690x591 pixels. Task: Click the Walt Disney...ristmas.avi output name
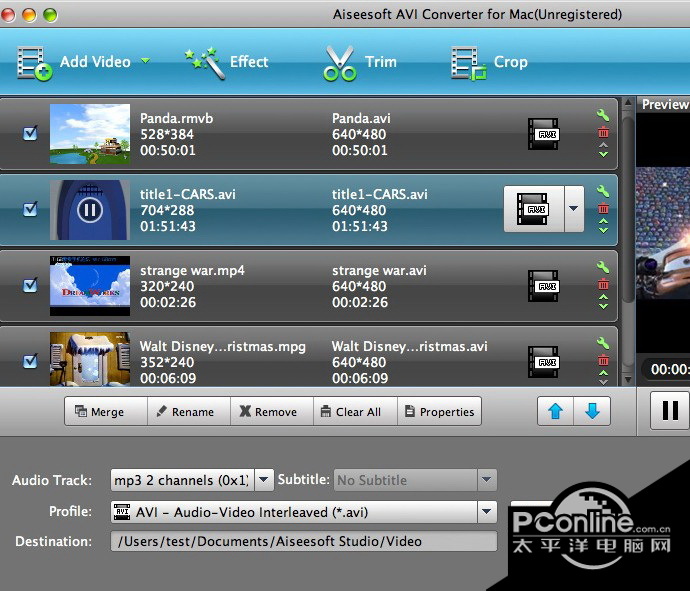410,346
